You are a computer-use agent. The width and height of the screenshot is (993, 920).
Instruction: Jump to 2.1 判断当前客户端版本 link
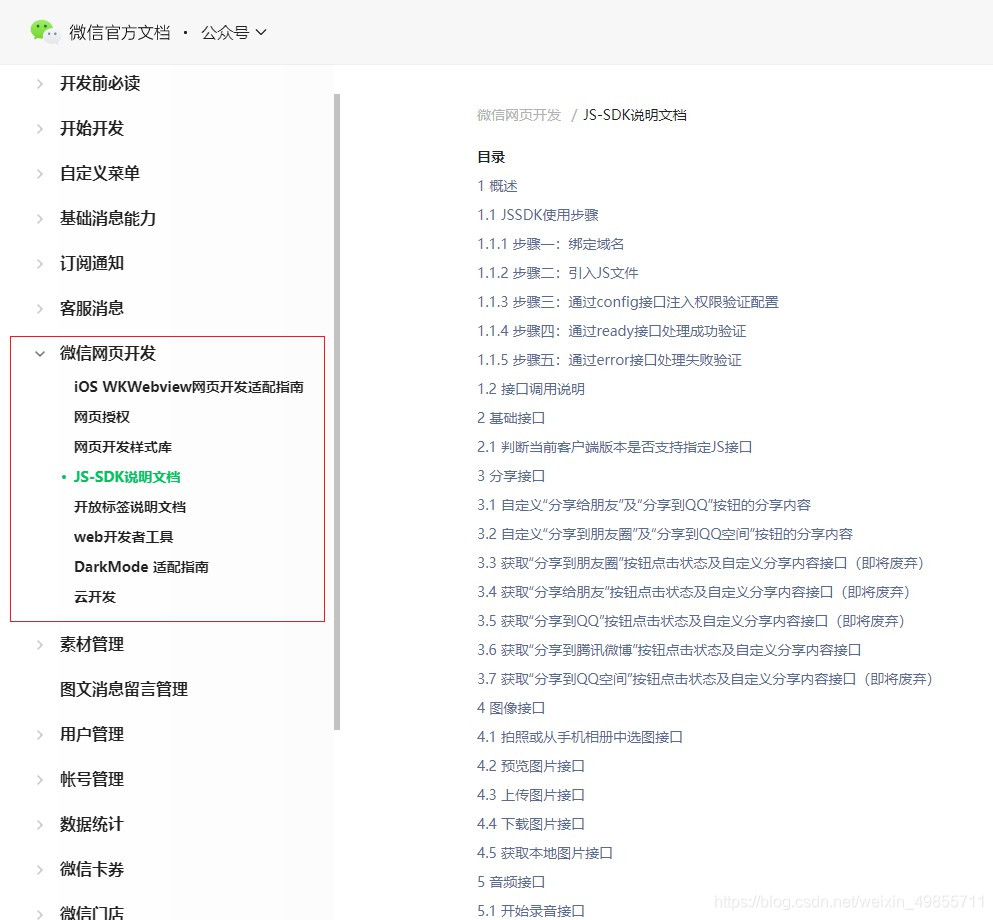[614, 447]
